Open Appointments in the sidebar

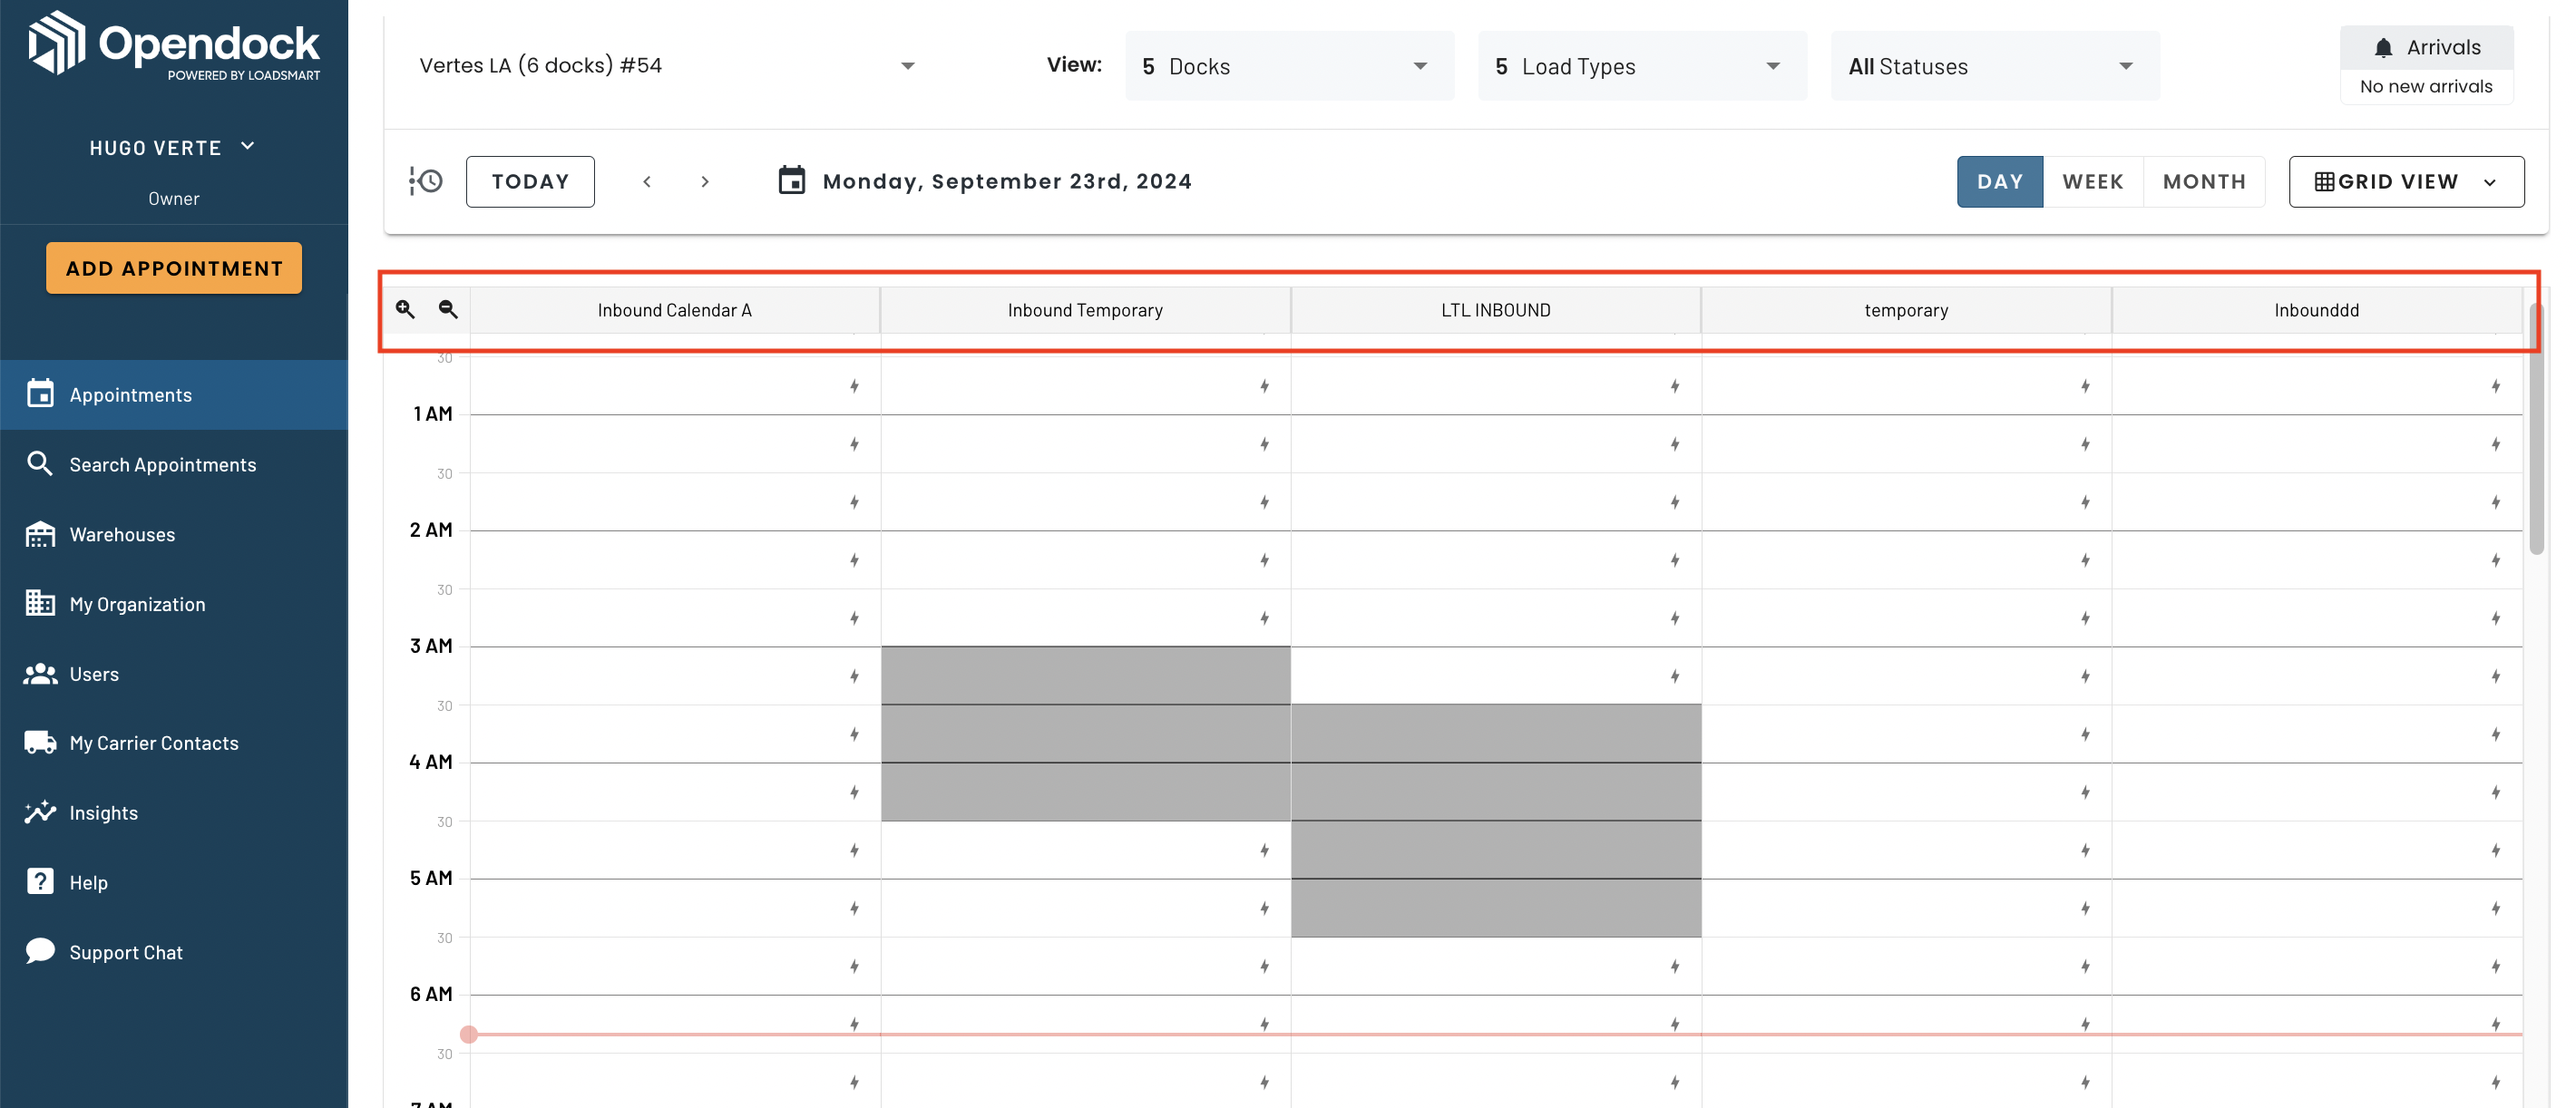tap(174, 394)
